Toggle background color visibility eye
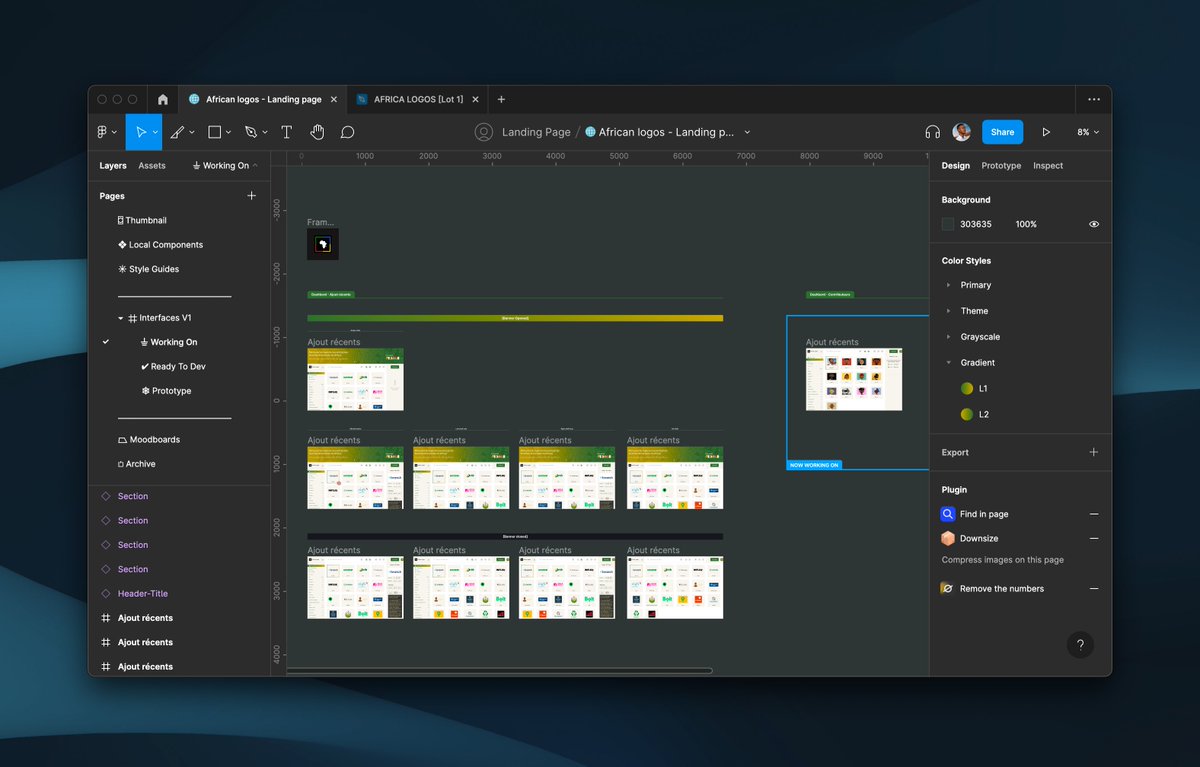 tap(1094, 224)
